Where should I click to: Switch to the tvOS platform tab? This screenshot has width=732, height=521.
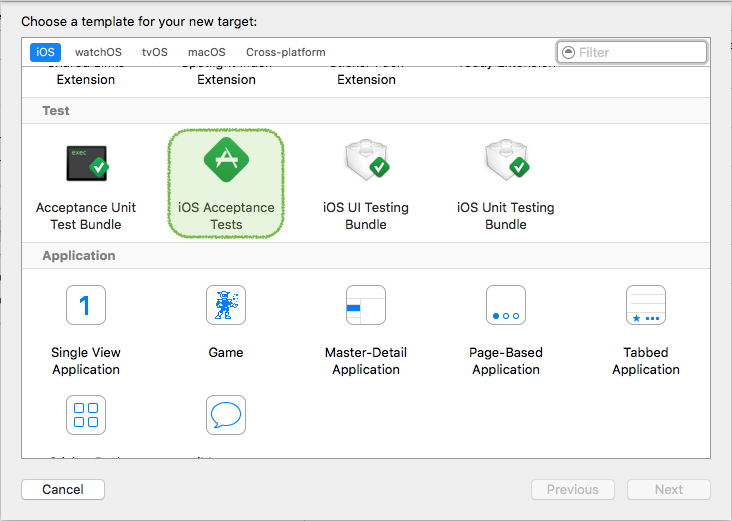click(155, 52)
